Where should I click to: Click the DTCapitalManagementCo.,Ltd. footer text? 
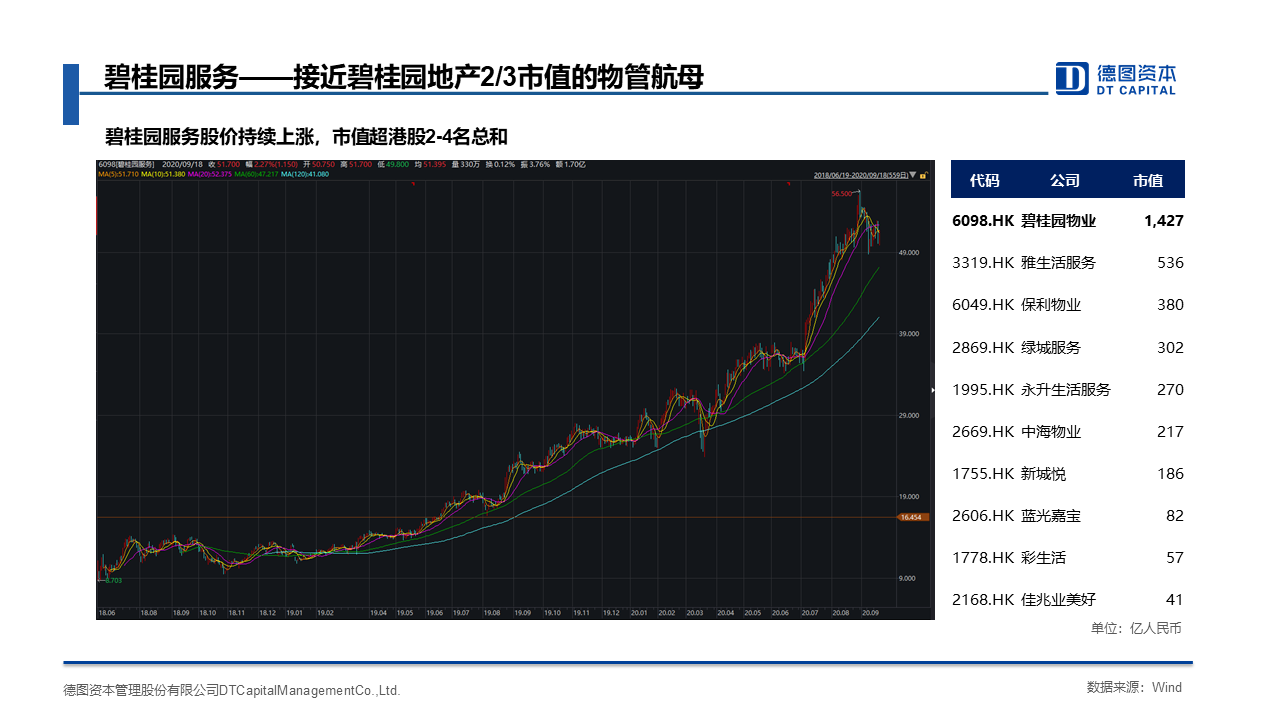pyautogui.click(x=310, y=690)
